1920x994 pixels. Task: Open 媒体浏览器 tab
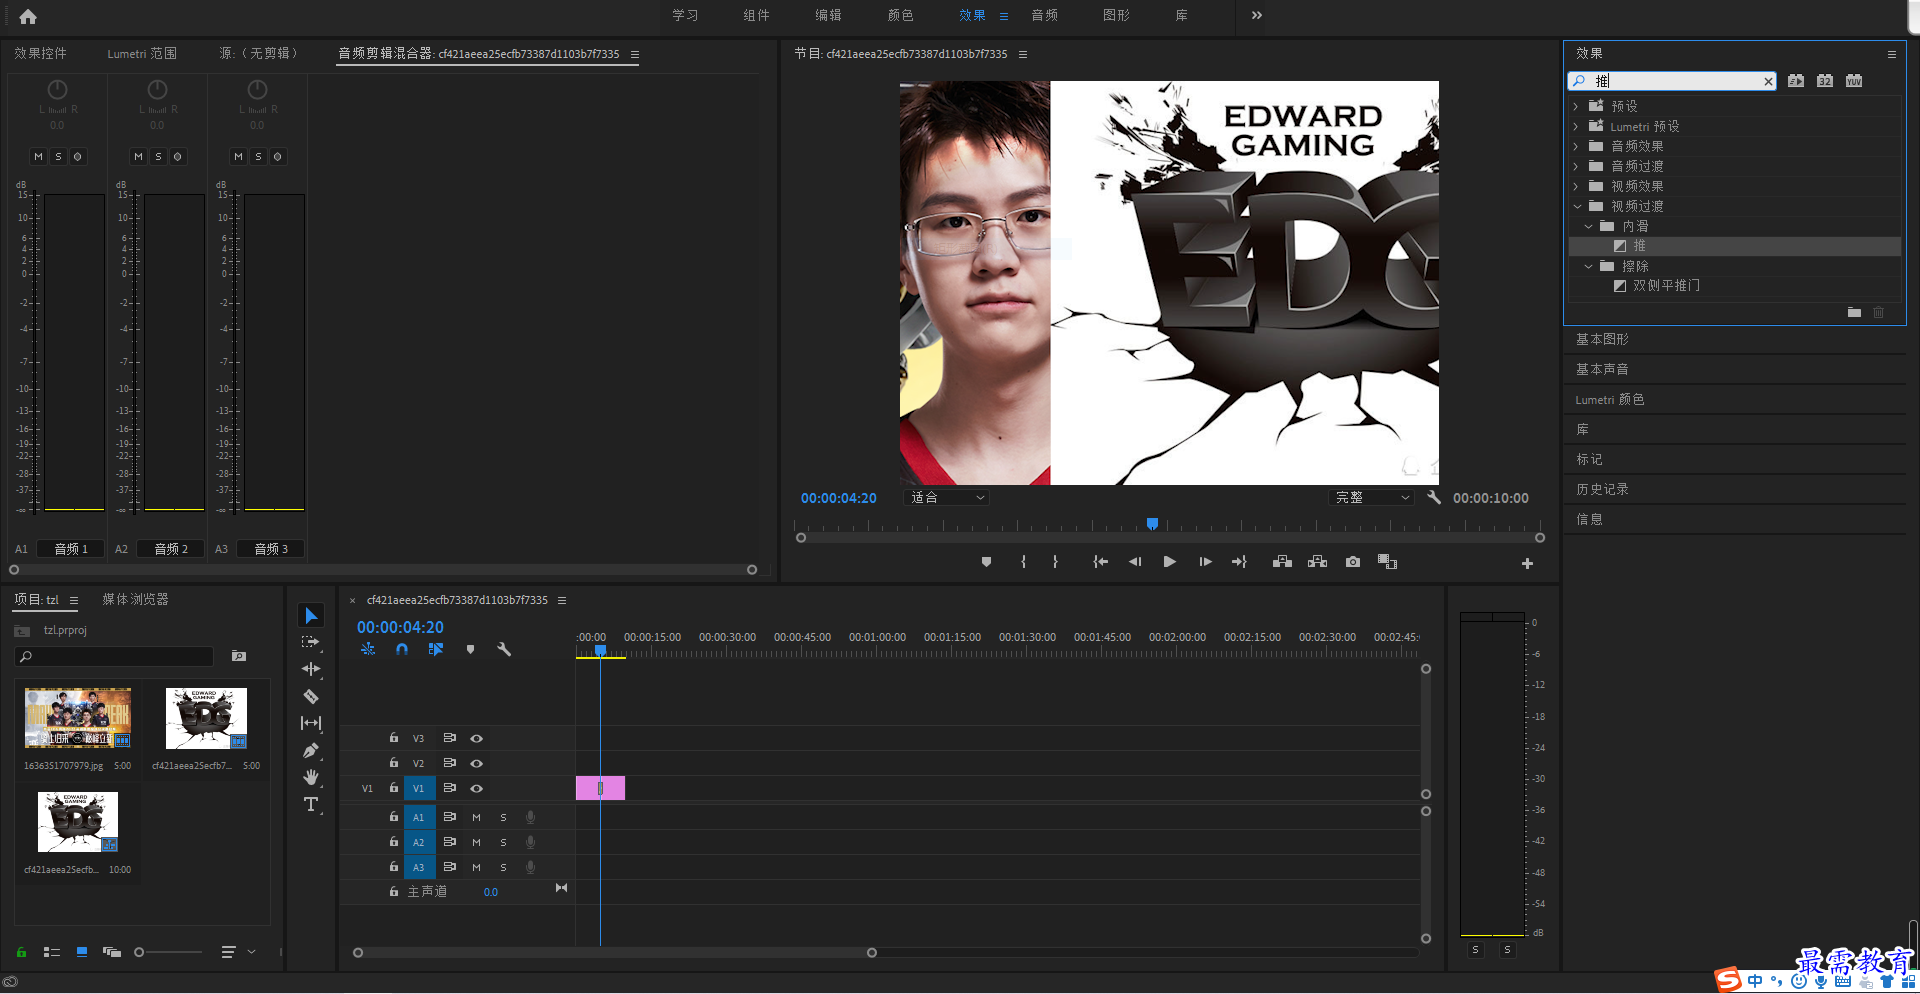(135, 599)
